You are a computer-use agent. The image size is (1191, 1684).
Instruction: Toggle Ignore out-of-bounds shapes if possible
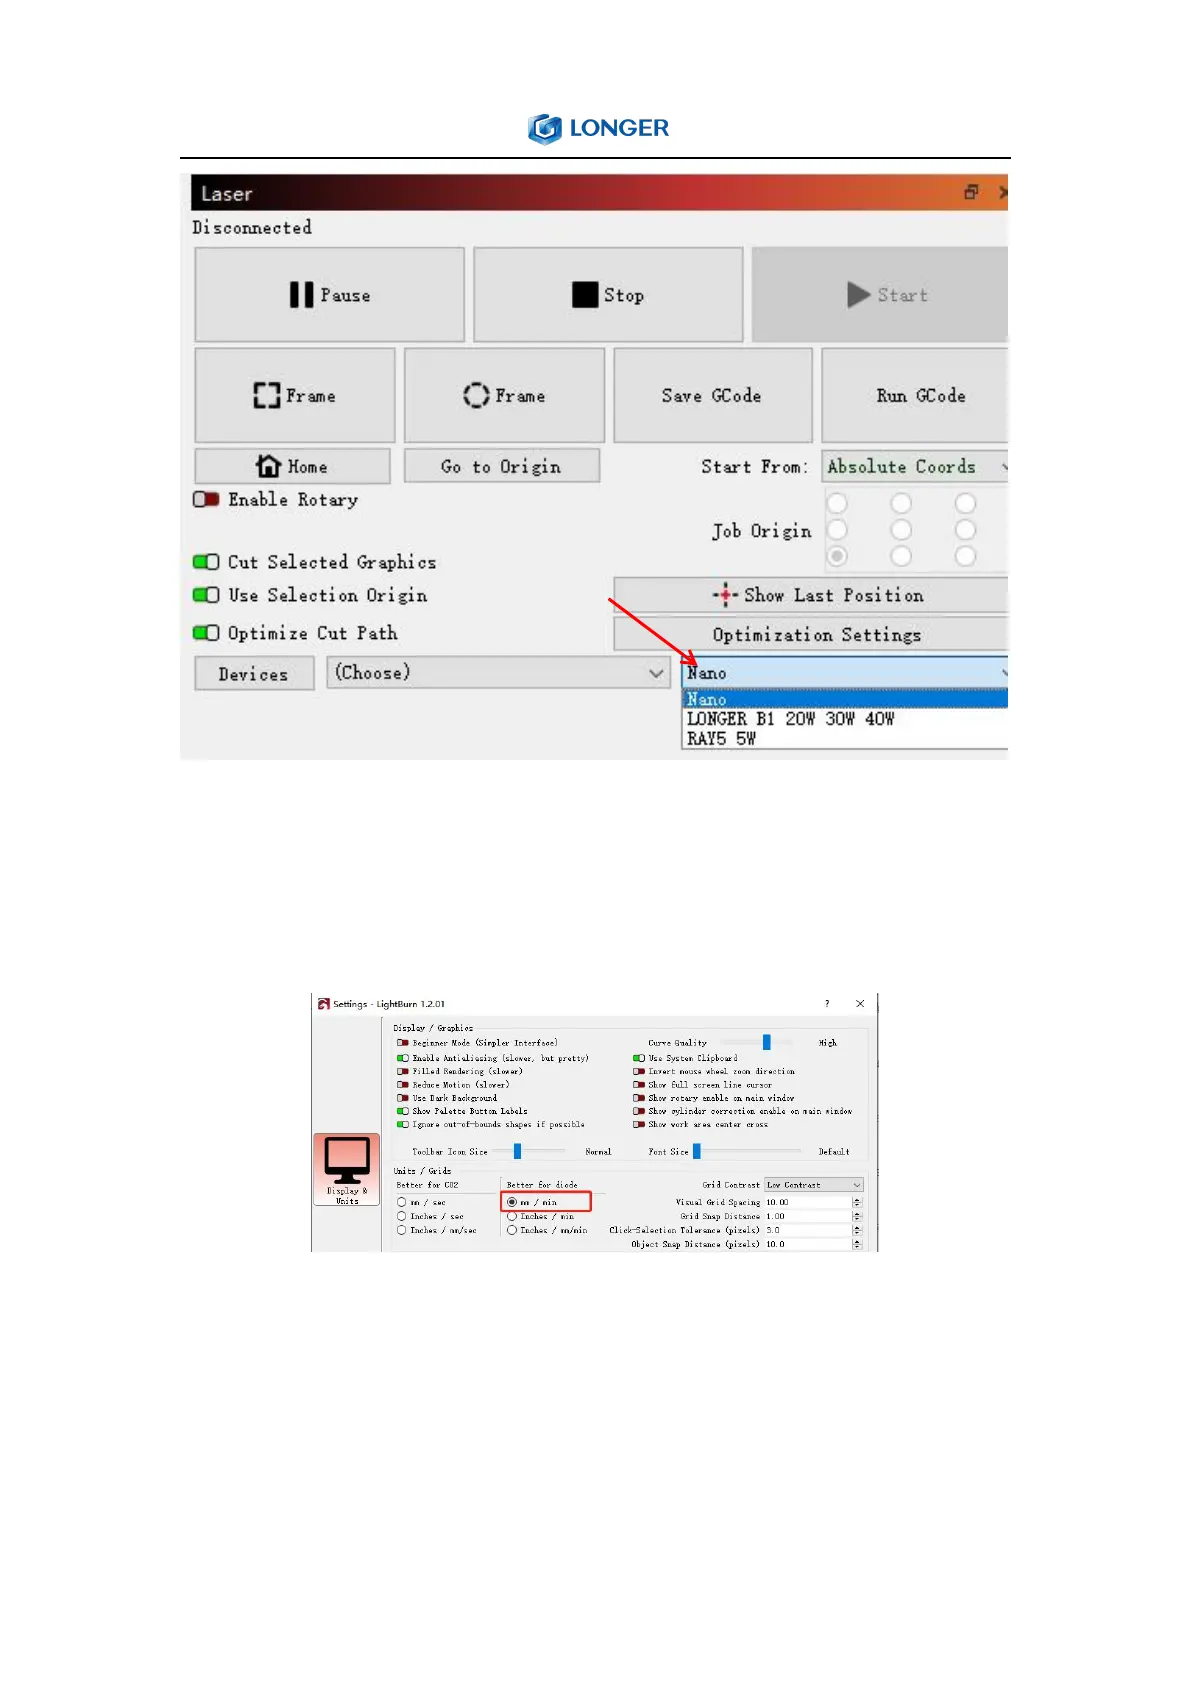pos(402,1124)
